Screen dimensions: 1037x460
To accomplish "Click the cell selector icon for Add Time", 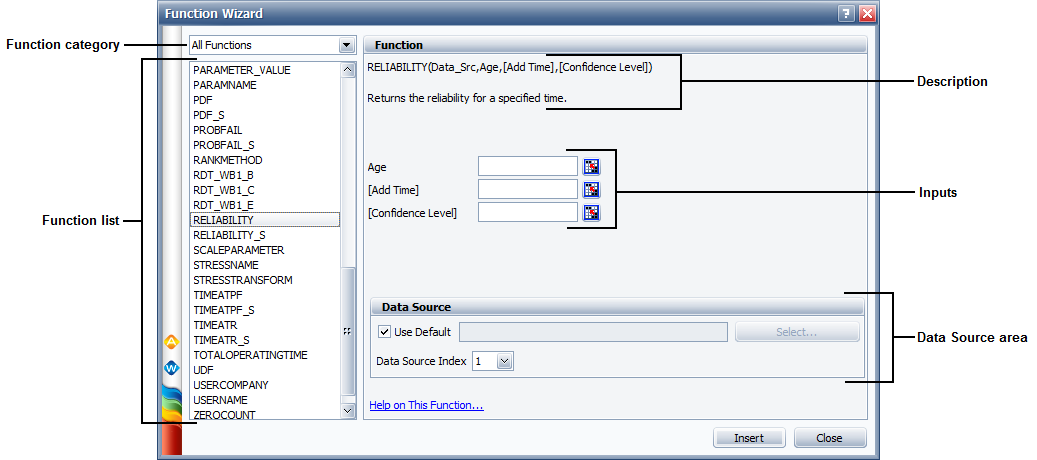I will coord(591,189).
